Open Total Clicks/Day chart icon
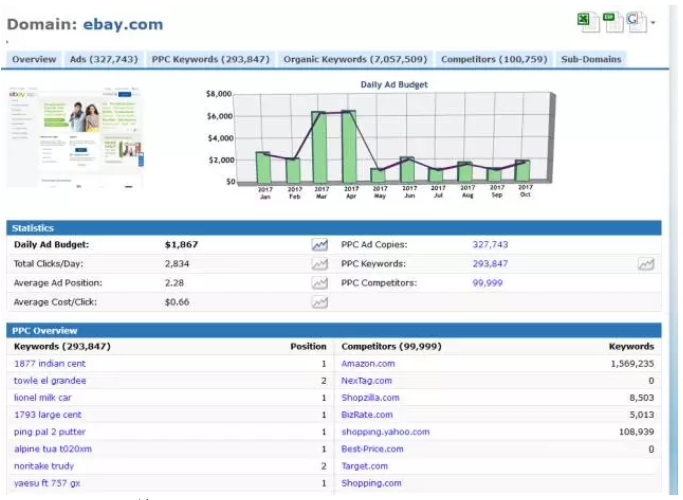Image resolution: width=683 pixels, height=500 pixels. pyautogui.click(x=320, y=264)
